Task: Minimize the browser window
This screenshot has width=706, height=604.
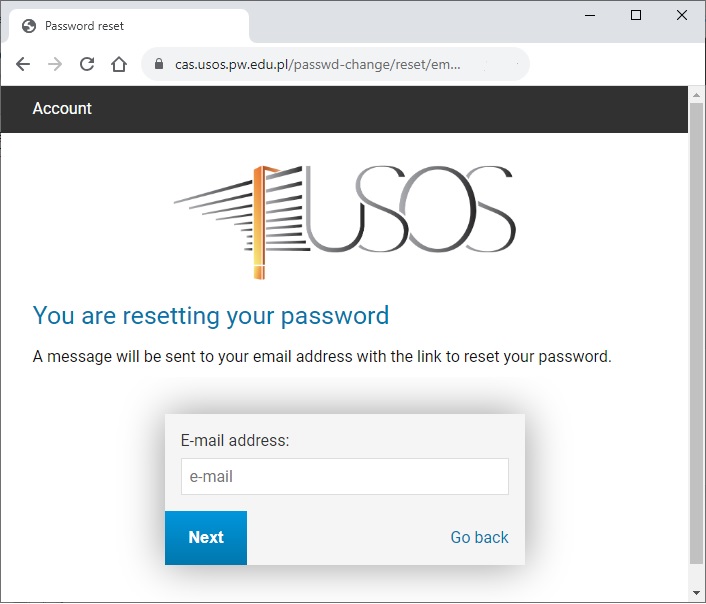Action: click(590, 15)
